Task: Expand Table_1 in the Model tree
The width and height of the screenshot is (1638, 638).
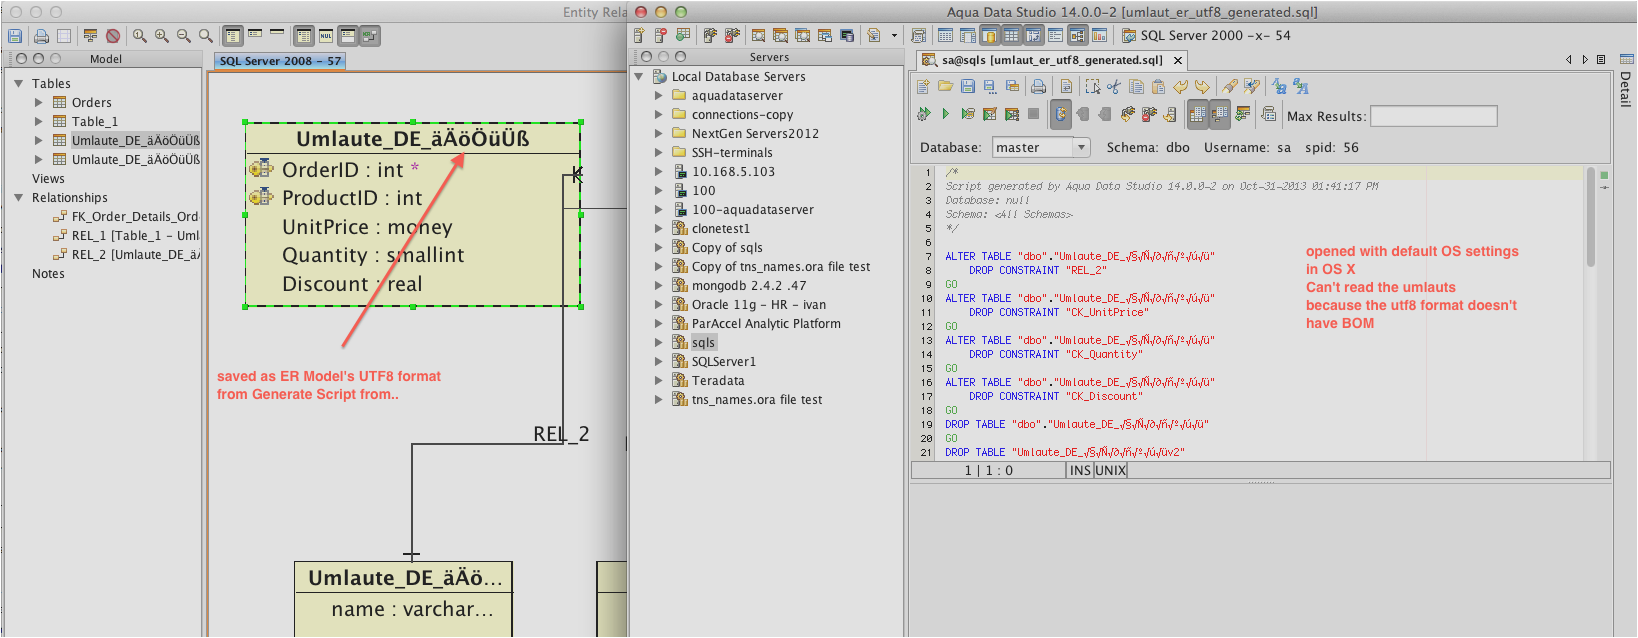Action: tap(39, 122)
